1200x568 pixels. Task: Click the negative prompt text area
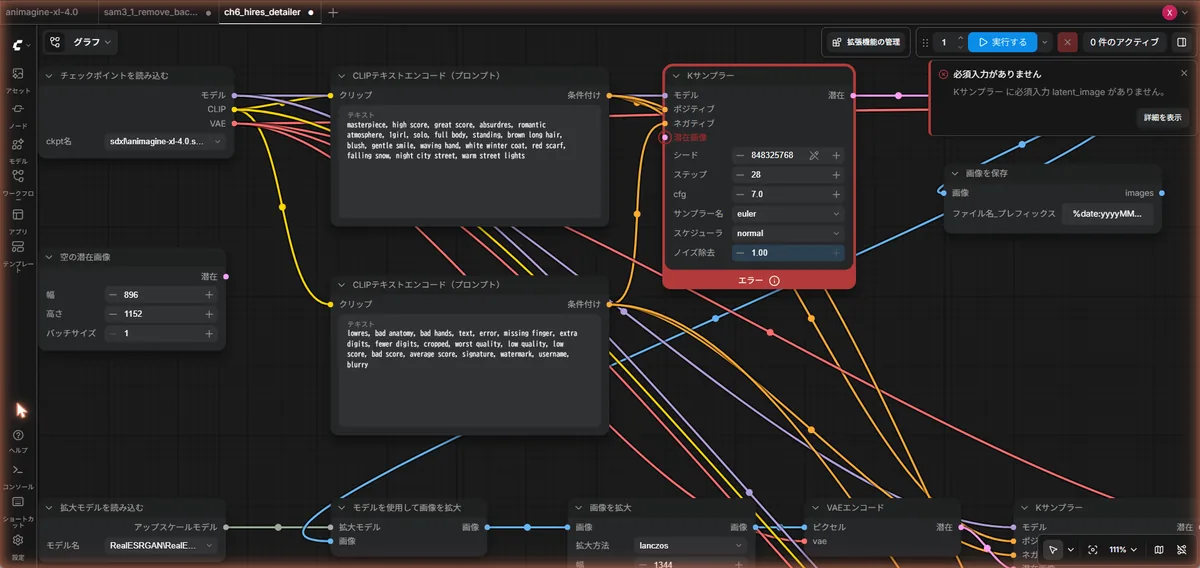(x=469, y=371)
